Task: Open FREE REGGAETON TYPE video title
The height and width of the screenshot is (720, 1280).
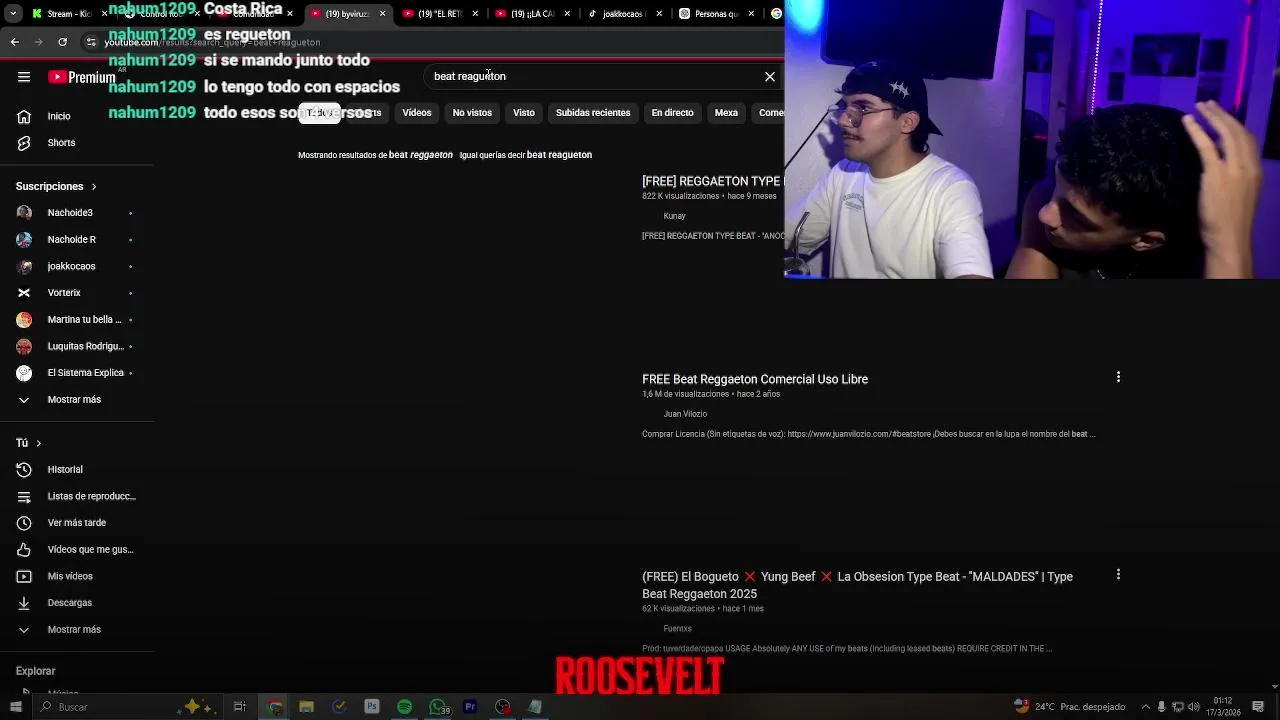Action: tap(711, 181)
